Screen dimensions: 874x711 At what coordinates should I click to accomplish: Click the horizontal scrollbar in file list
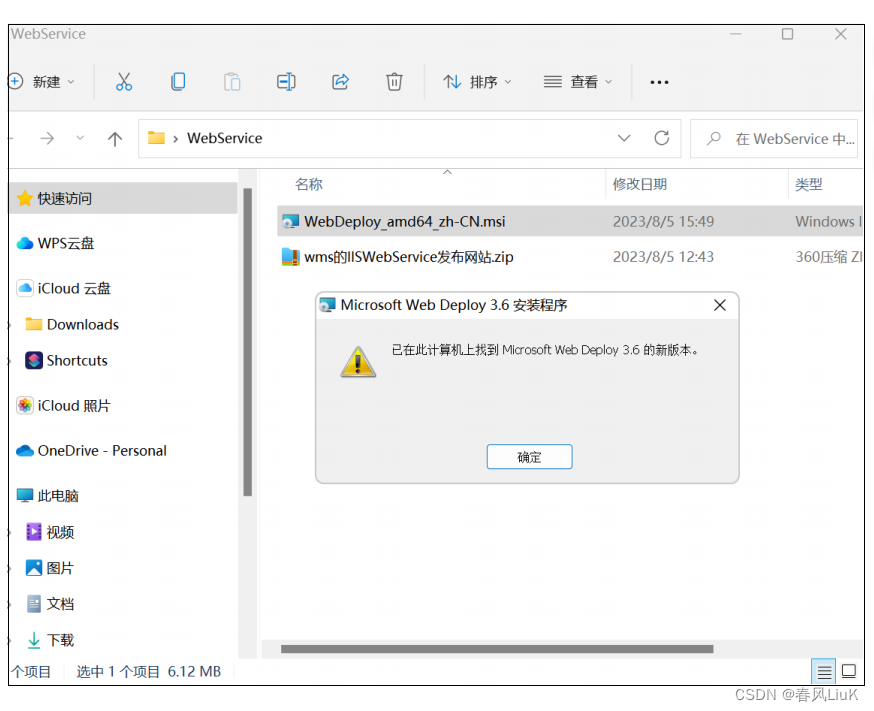pos(497,649)
